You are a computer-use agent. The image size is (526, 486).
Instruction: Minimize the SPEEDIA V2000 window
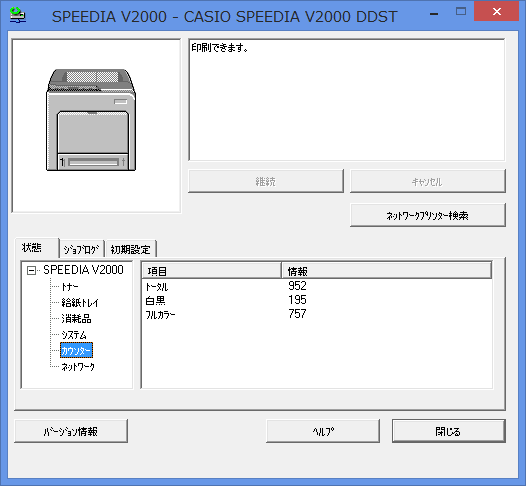tap(434, 13)
